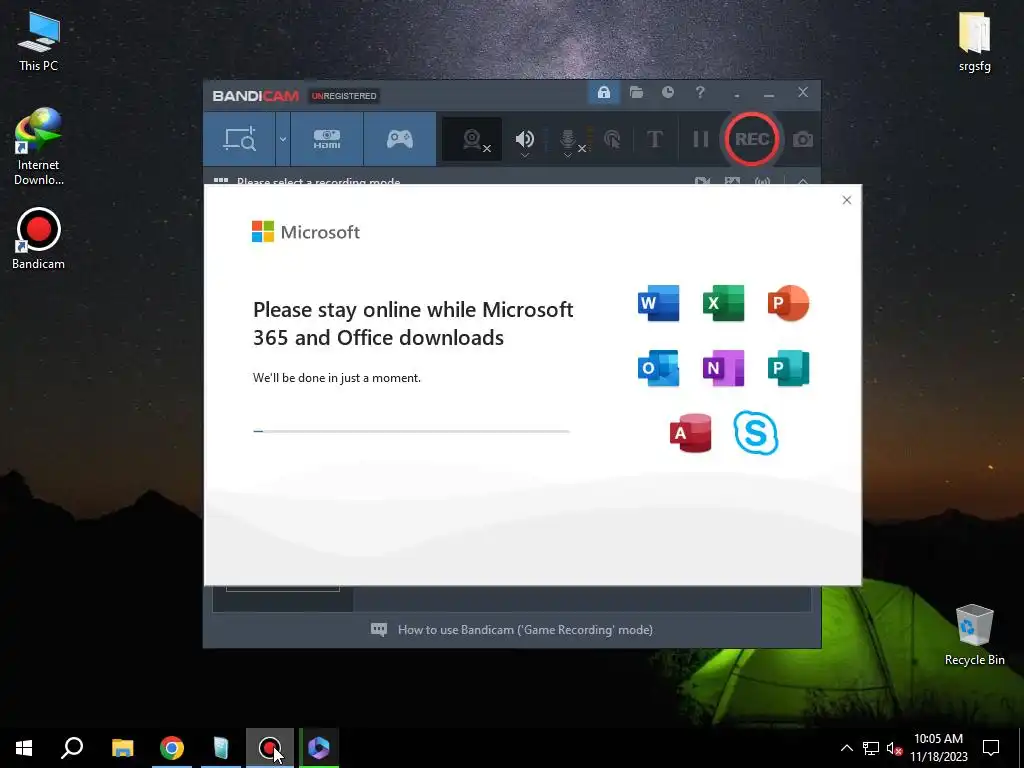Open This PC desktop icon
The image size is (1024, 768).
pos(38,42)
